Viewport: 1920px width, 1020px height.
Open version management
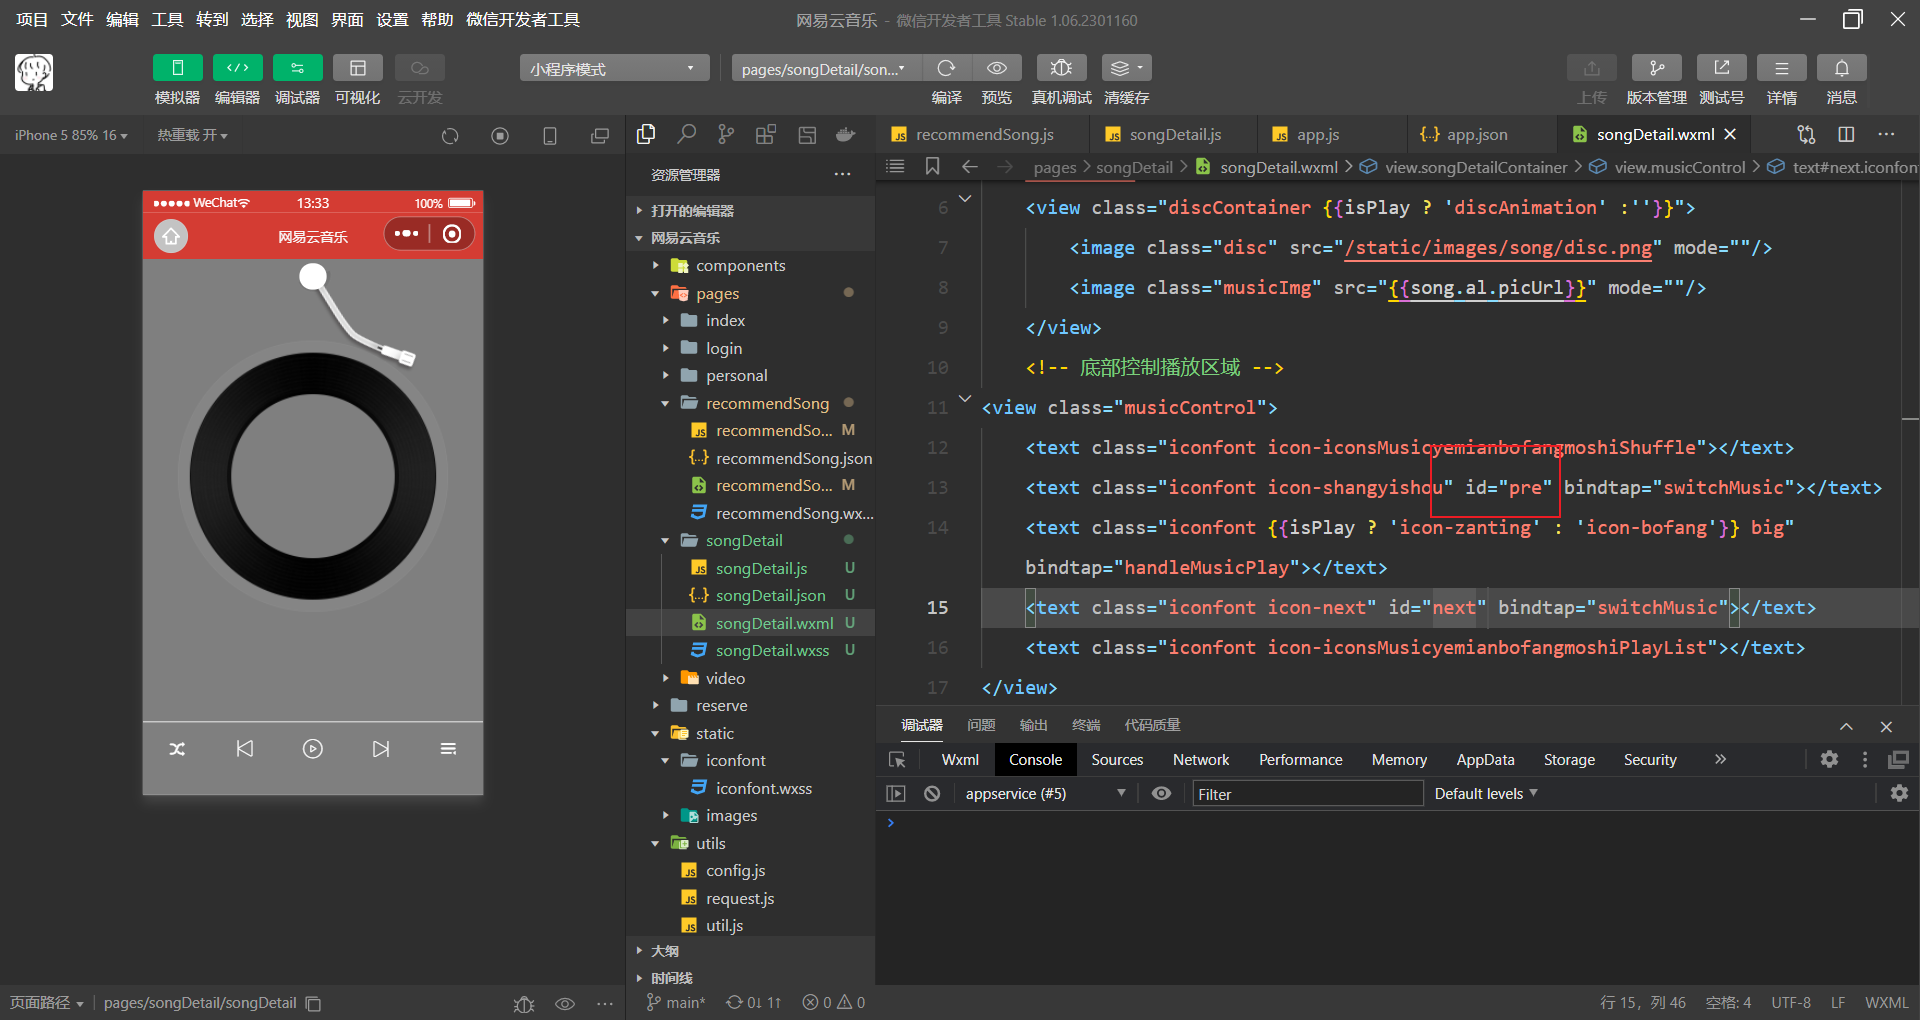click(1657, 68)
